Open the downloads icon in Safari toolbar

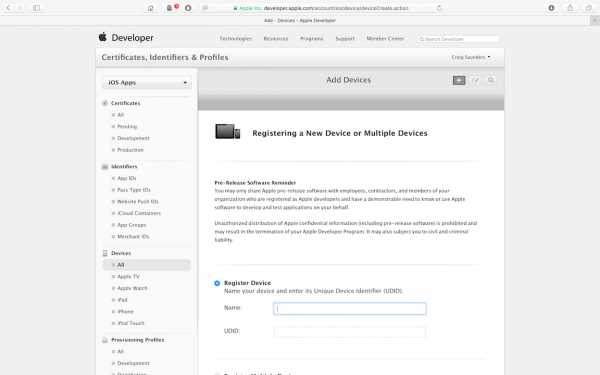pos(551,8)
